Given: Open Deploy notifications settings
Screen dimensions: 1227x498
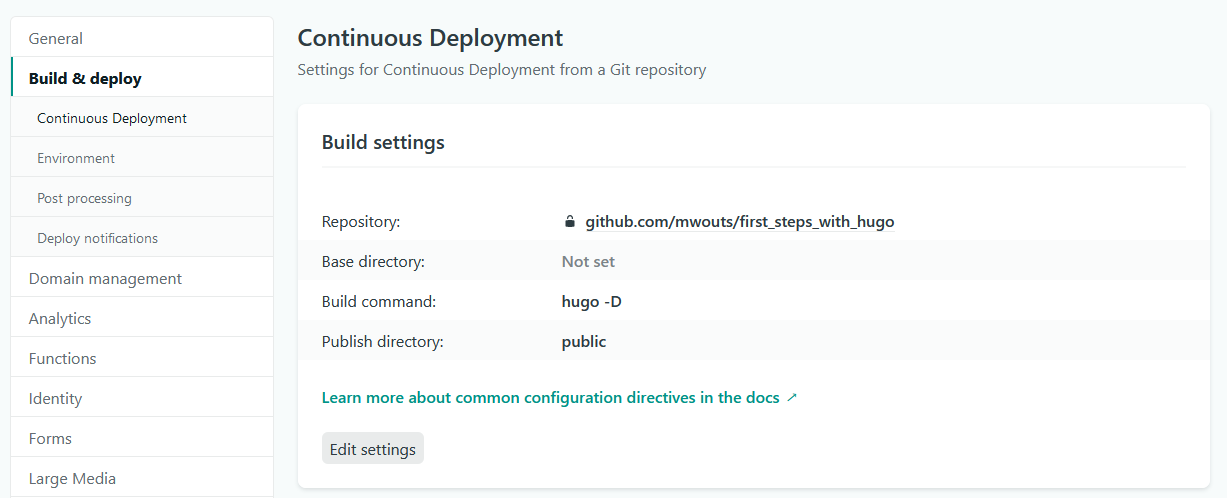Looking at the screenshot, I should tap(97, 238).
